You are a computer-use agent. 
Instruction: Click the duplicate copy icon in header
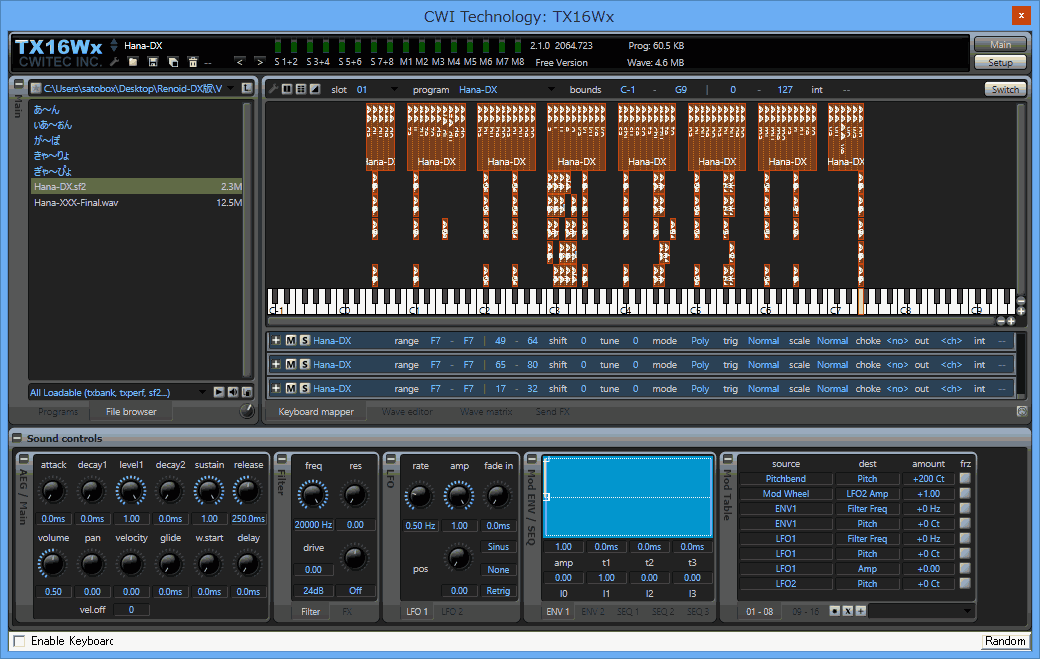coord(173,62)
